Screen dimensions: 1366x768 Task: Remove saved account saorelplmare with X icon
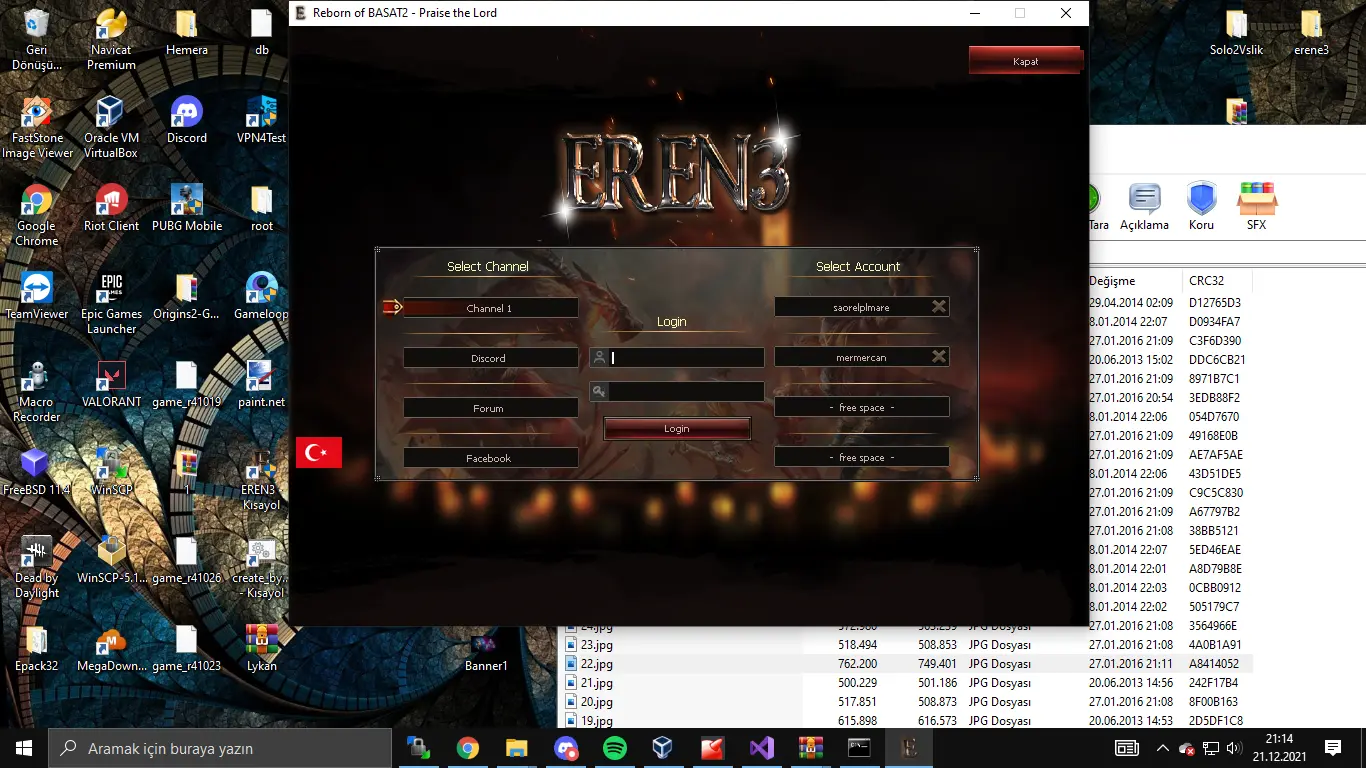[x=939, y=307]
